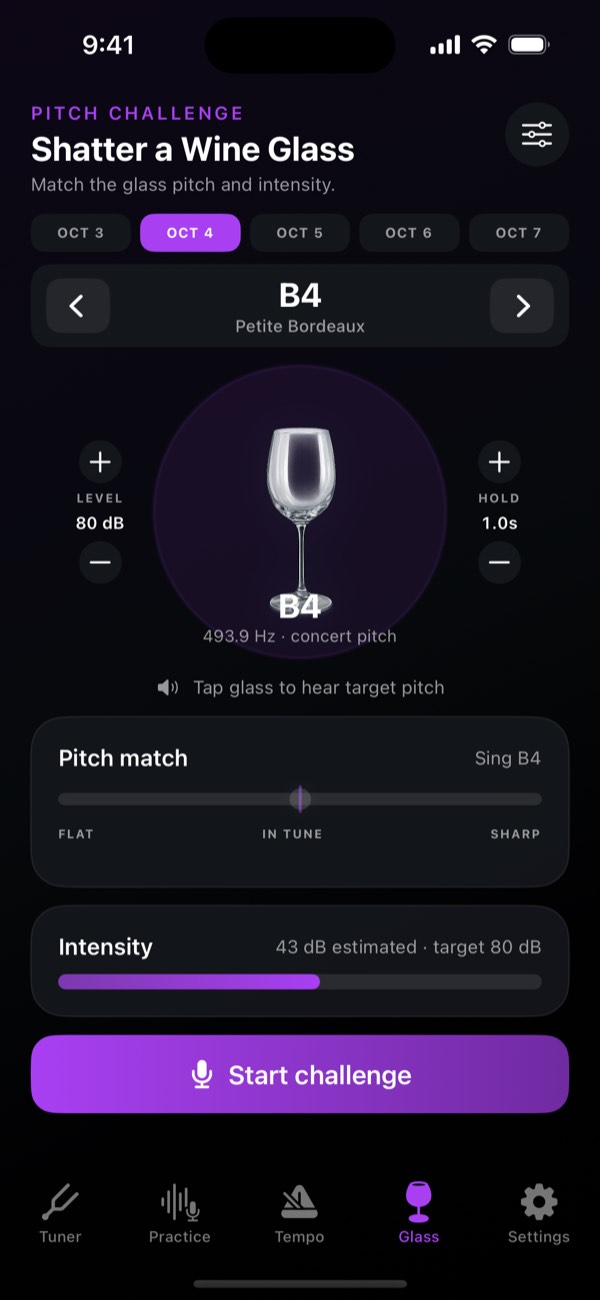
Task: Click the Pitch match slider marker
Action: [300, 799]
